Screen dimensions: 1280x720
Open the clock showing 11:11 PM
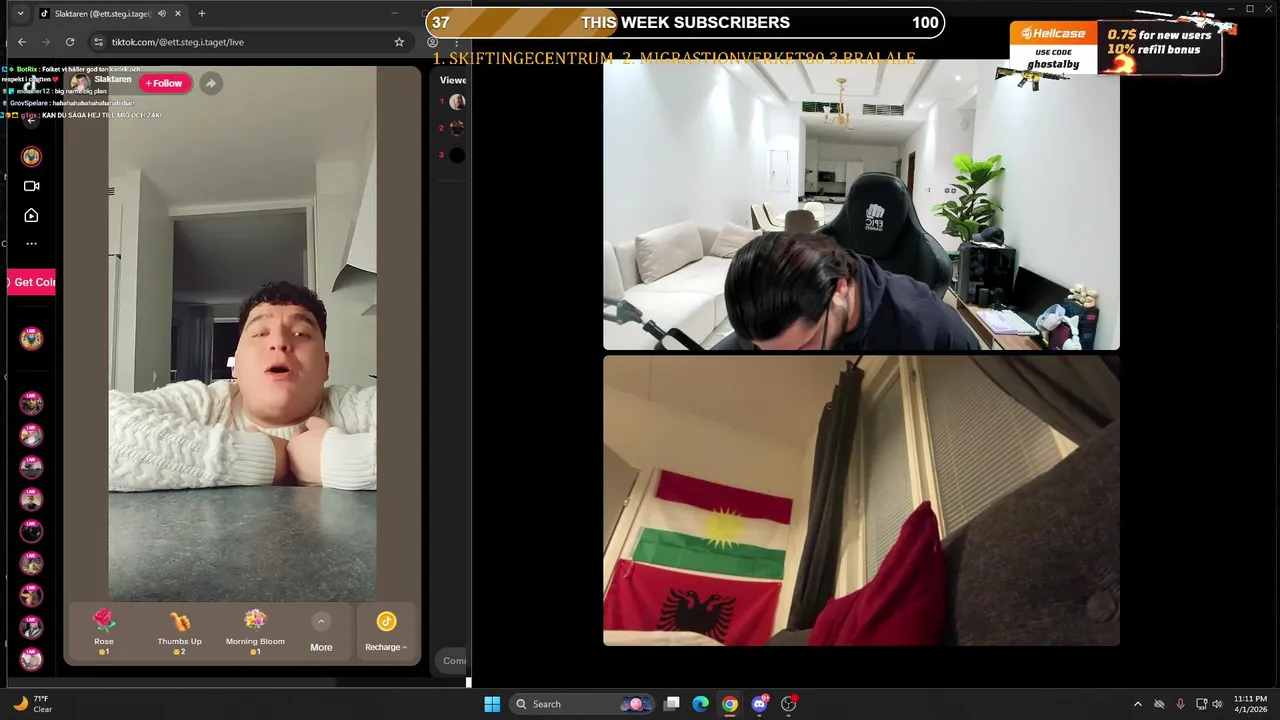click(1250, 704)
